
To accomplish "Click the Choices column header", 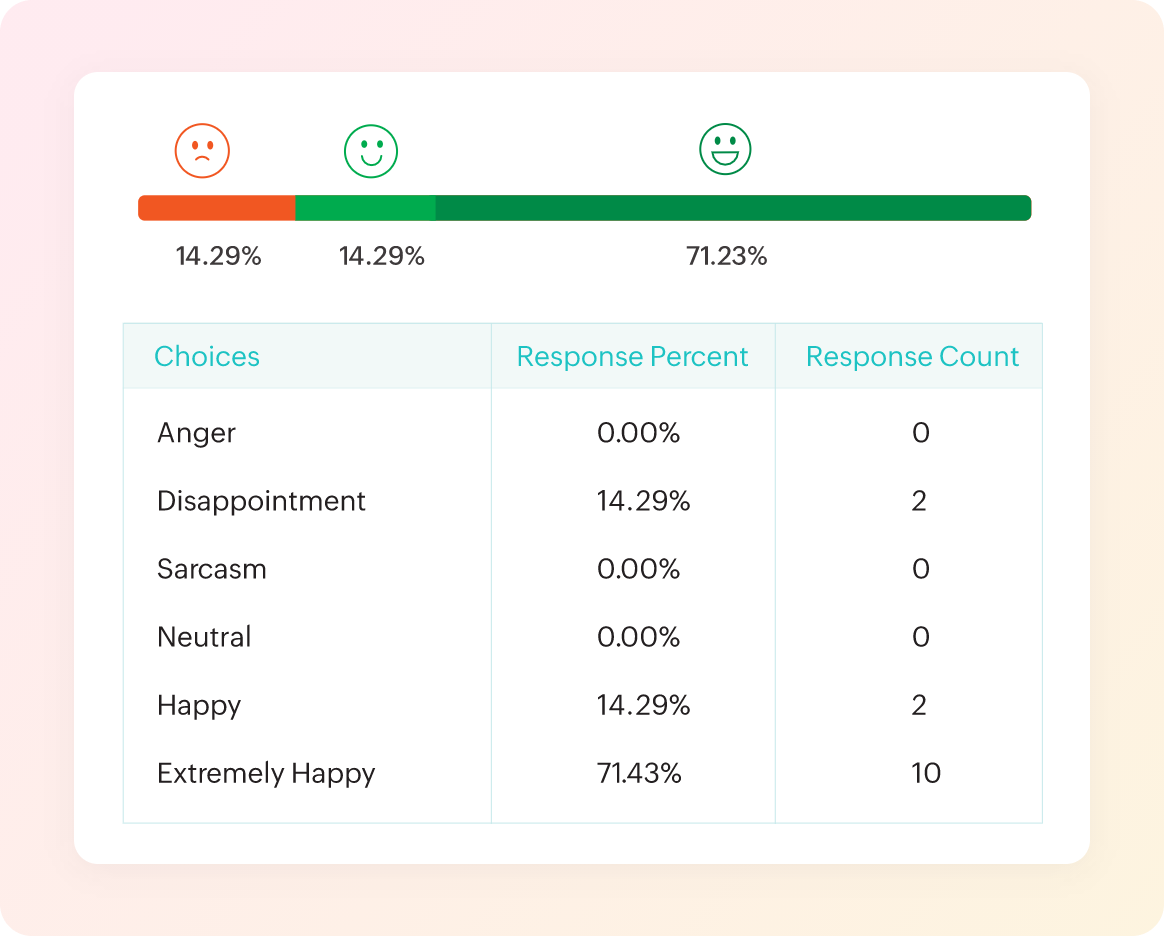I will click(x=207, y=357).
